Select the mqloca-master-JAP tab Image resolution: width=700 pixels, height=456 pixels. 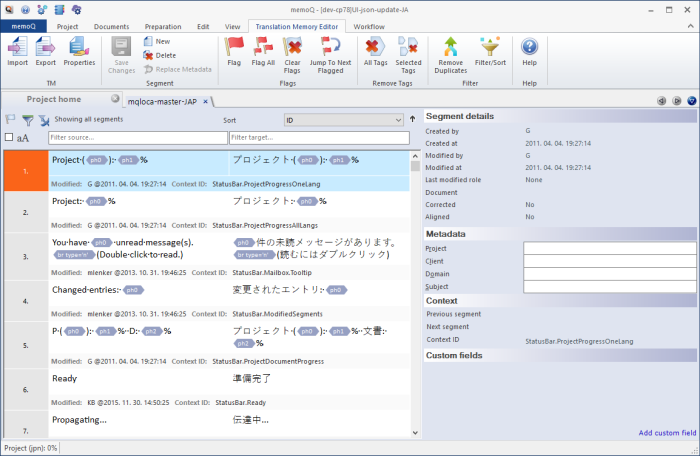pos(162,102)
